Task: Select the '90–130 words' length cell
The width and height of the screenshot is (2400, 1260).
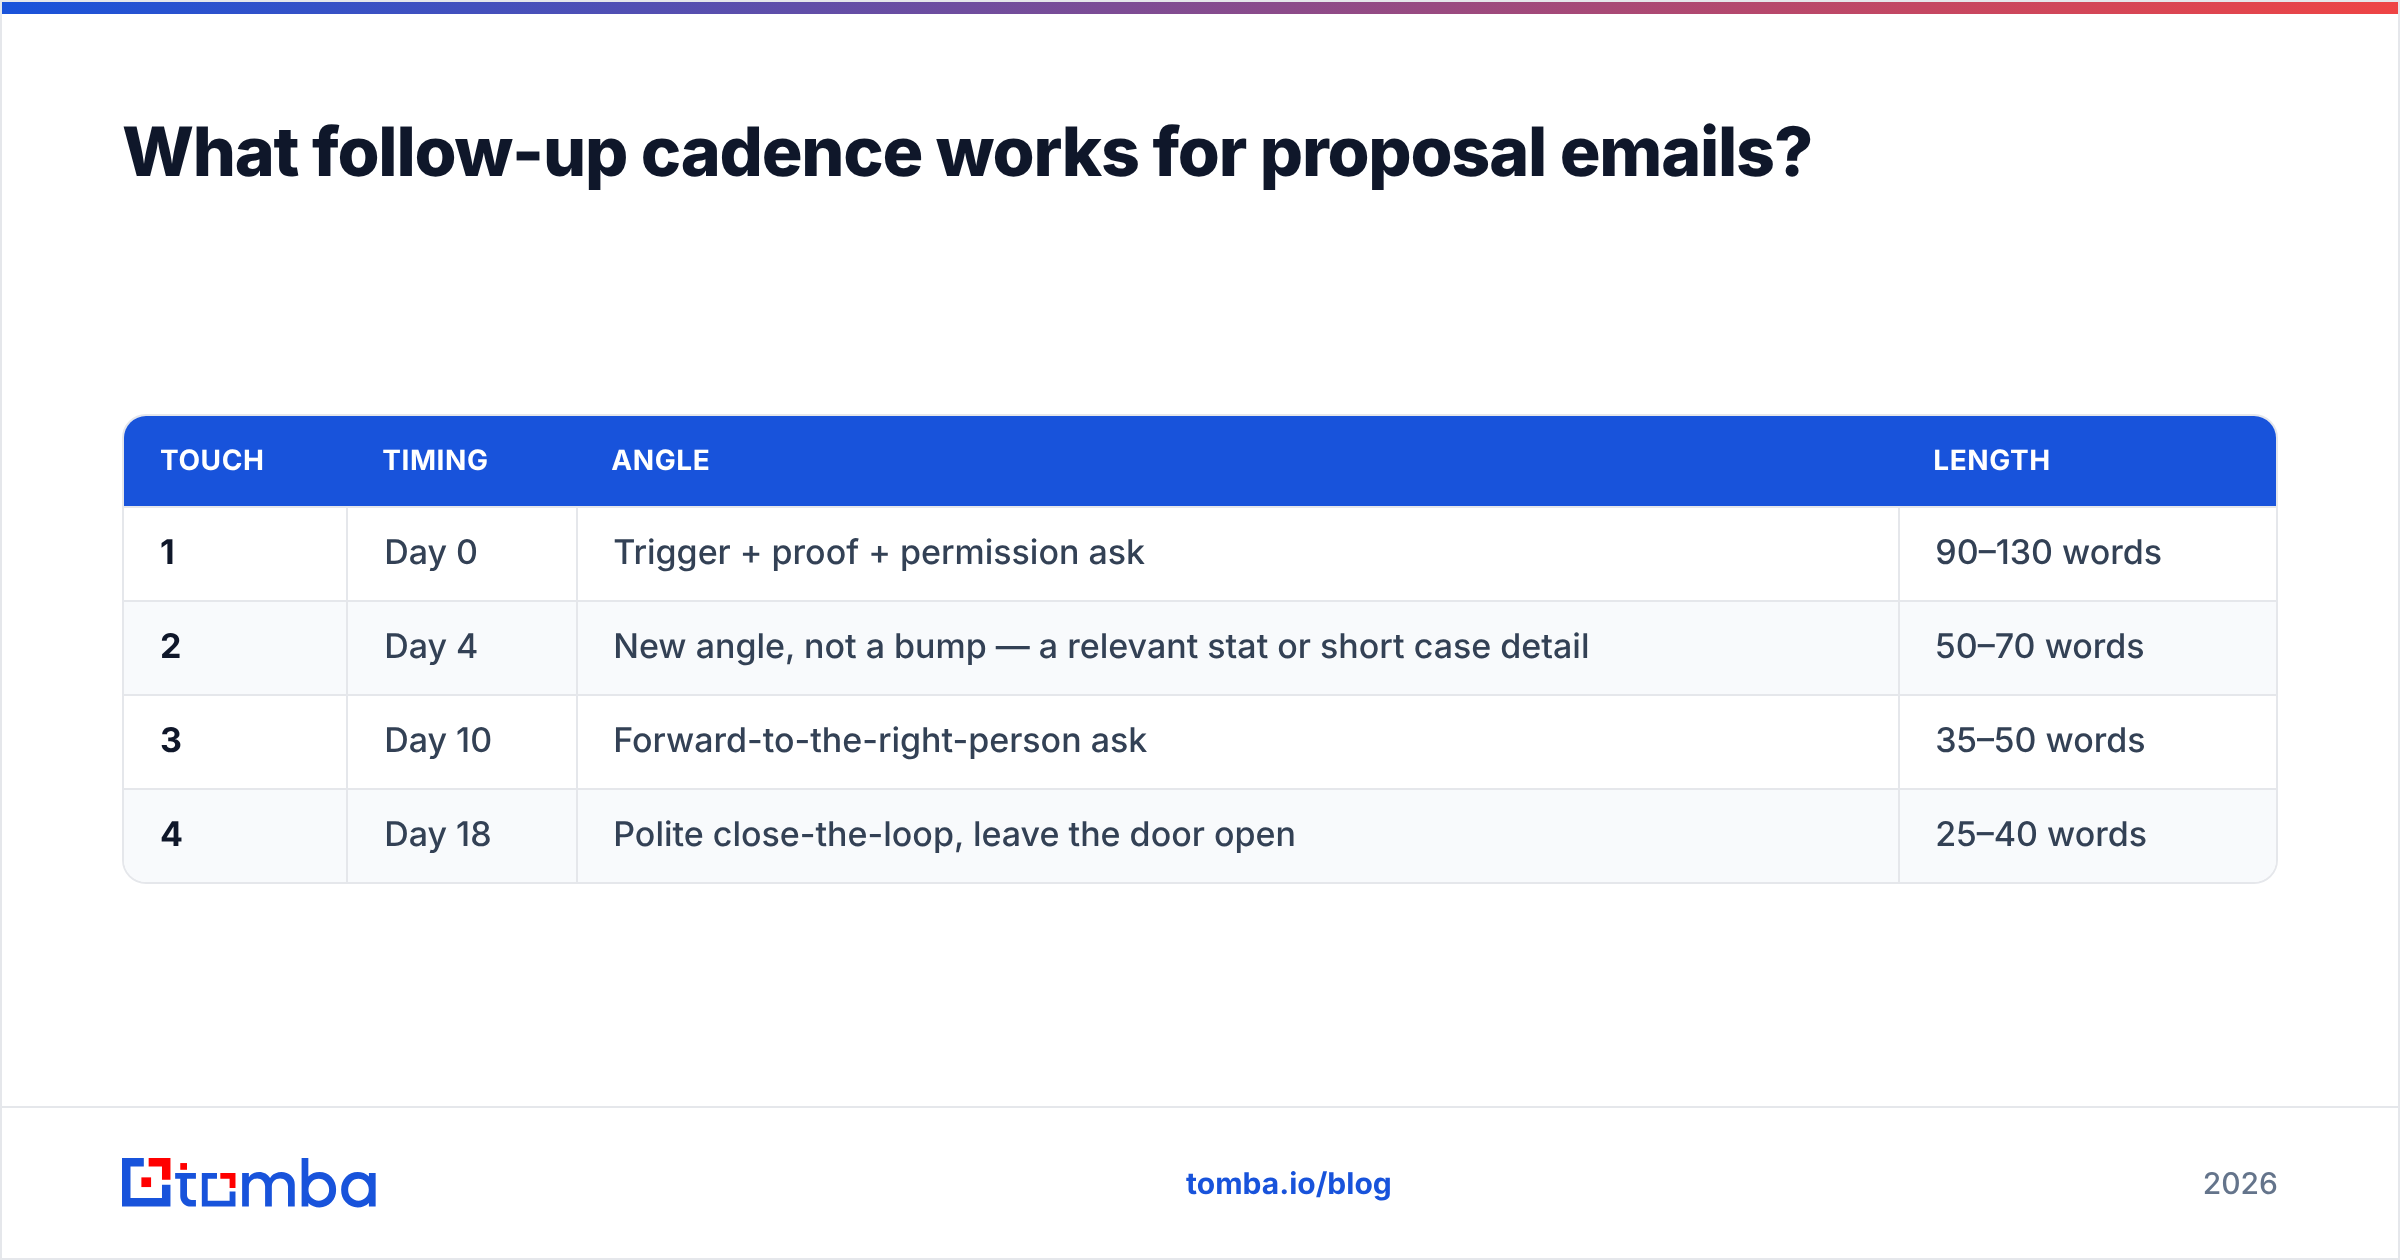Action: click(x=2088, y=553)
